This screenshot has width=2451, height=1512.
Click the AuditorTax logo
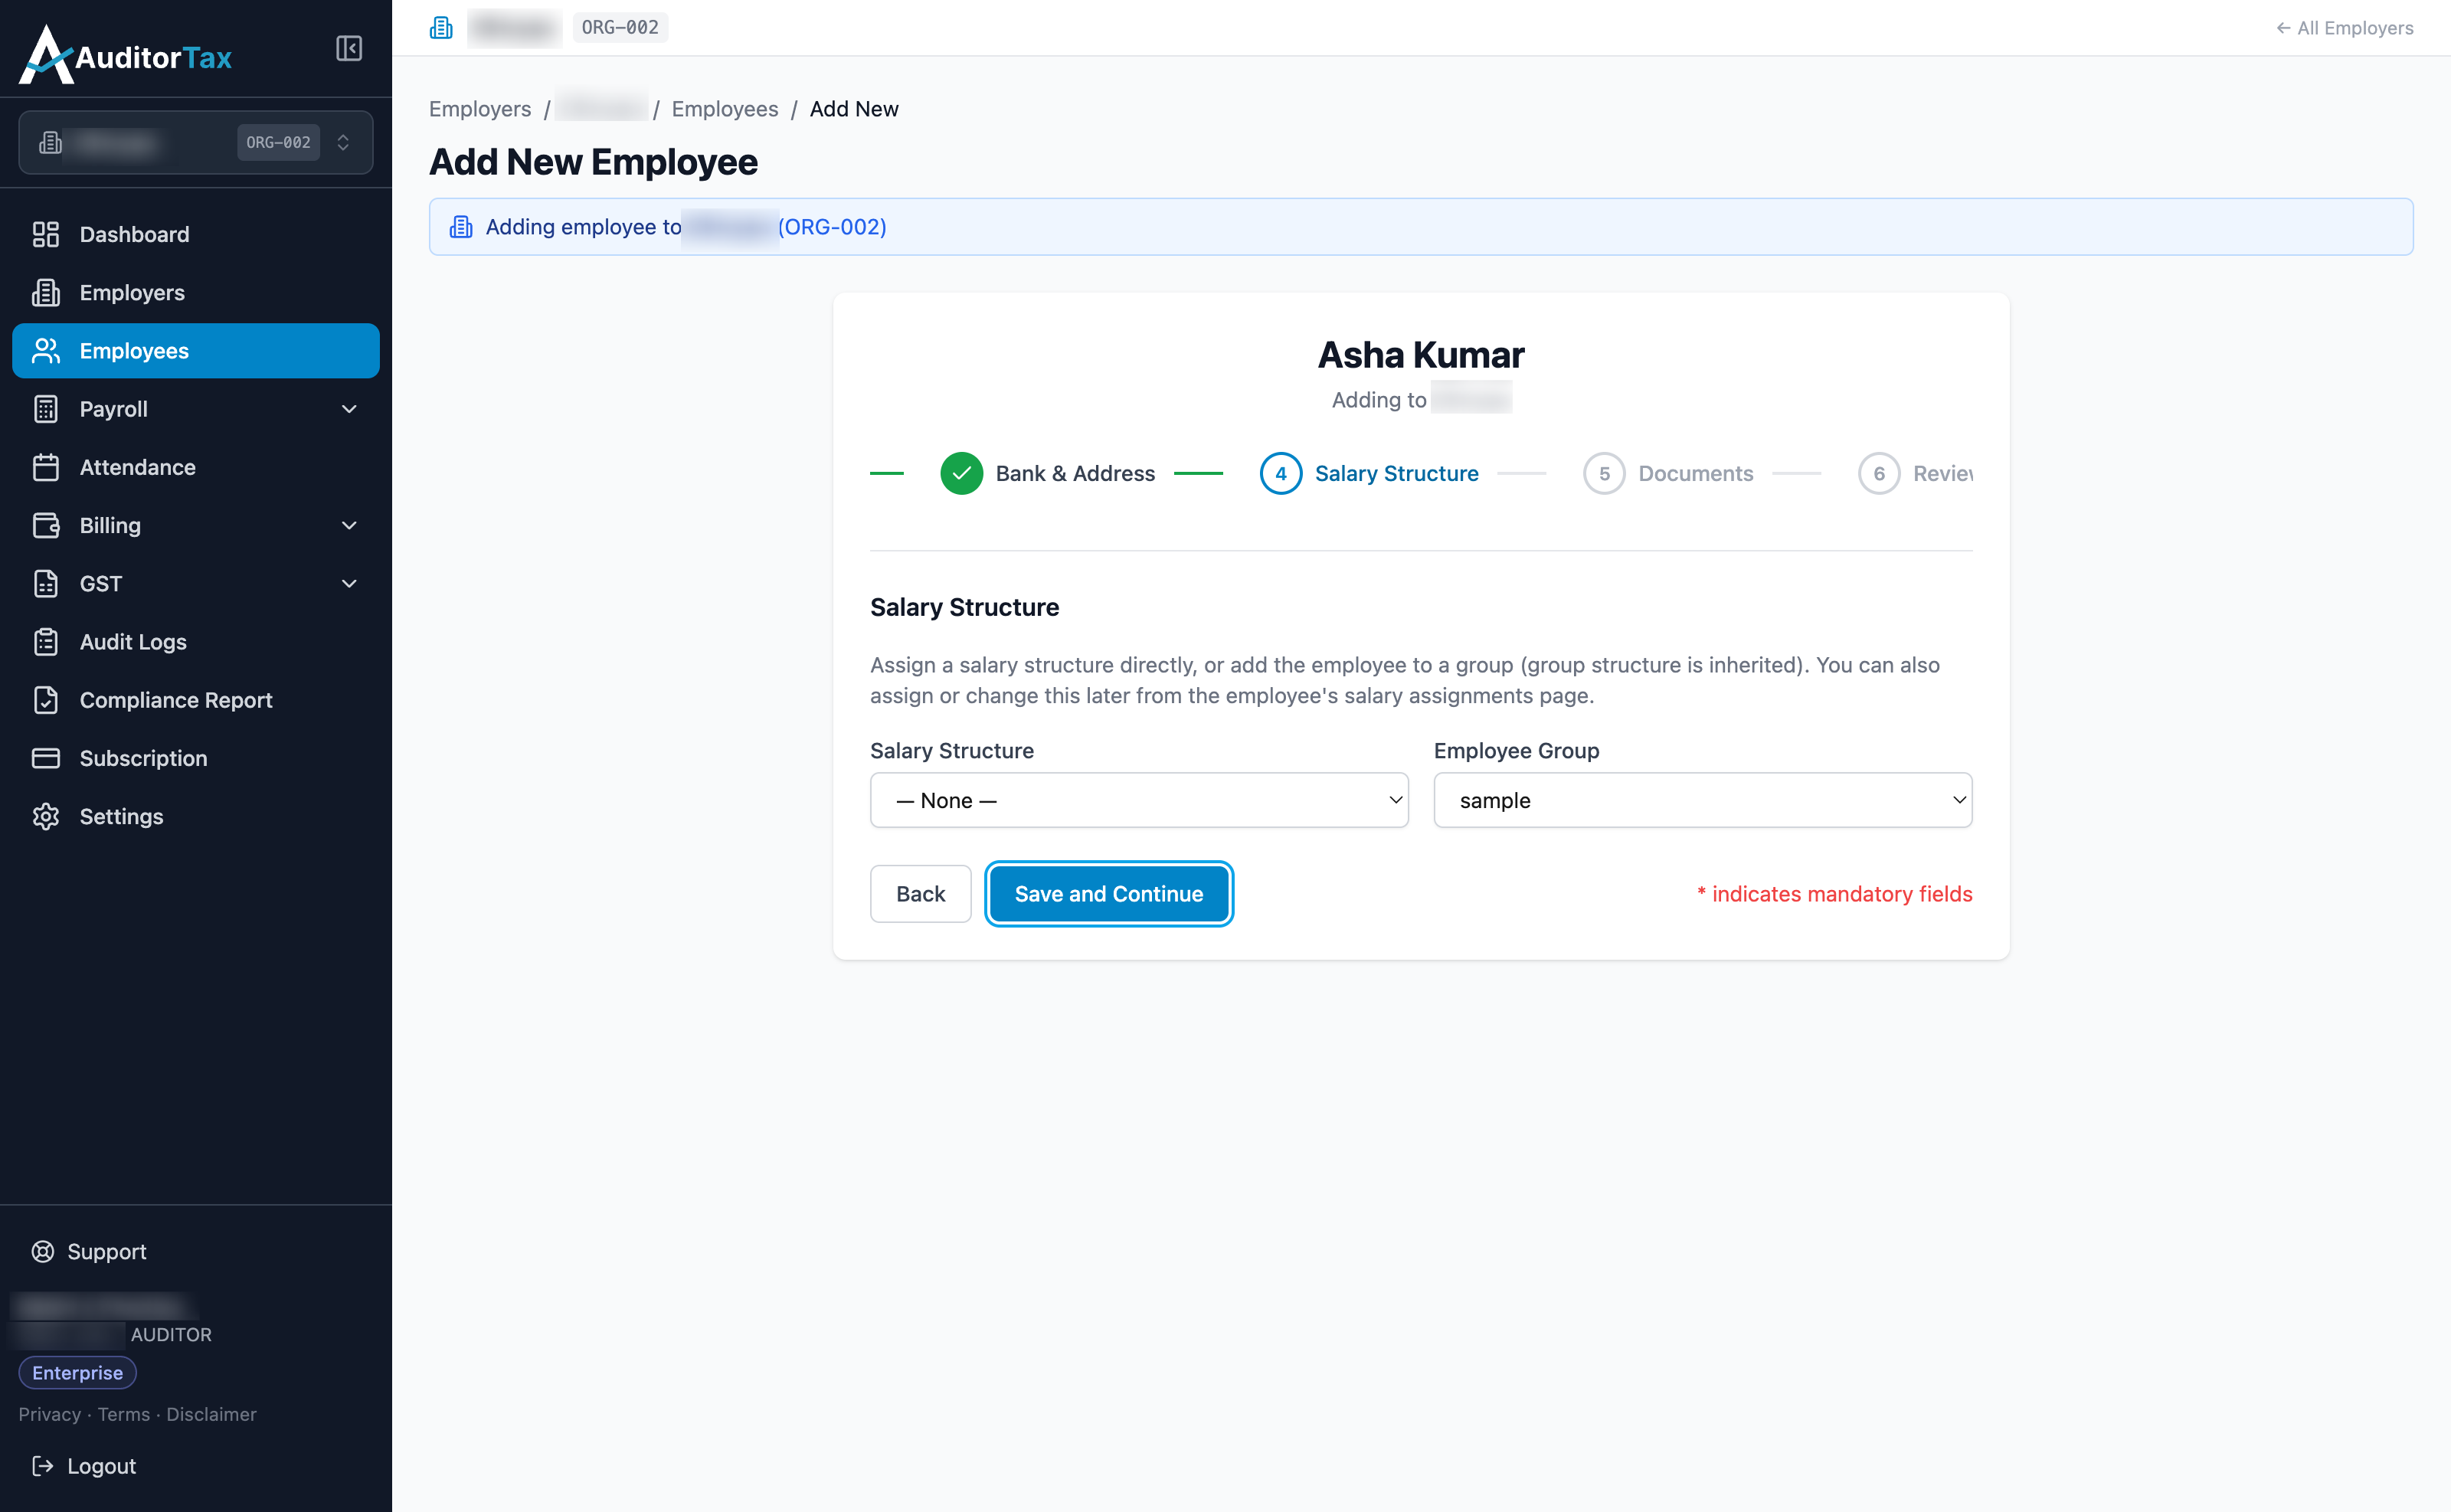125,55
